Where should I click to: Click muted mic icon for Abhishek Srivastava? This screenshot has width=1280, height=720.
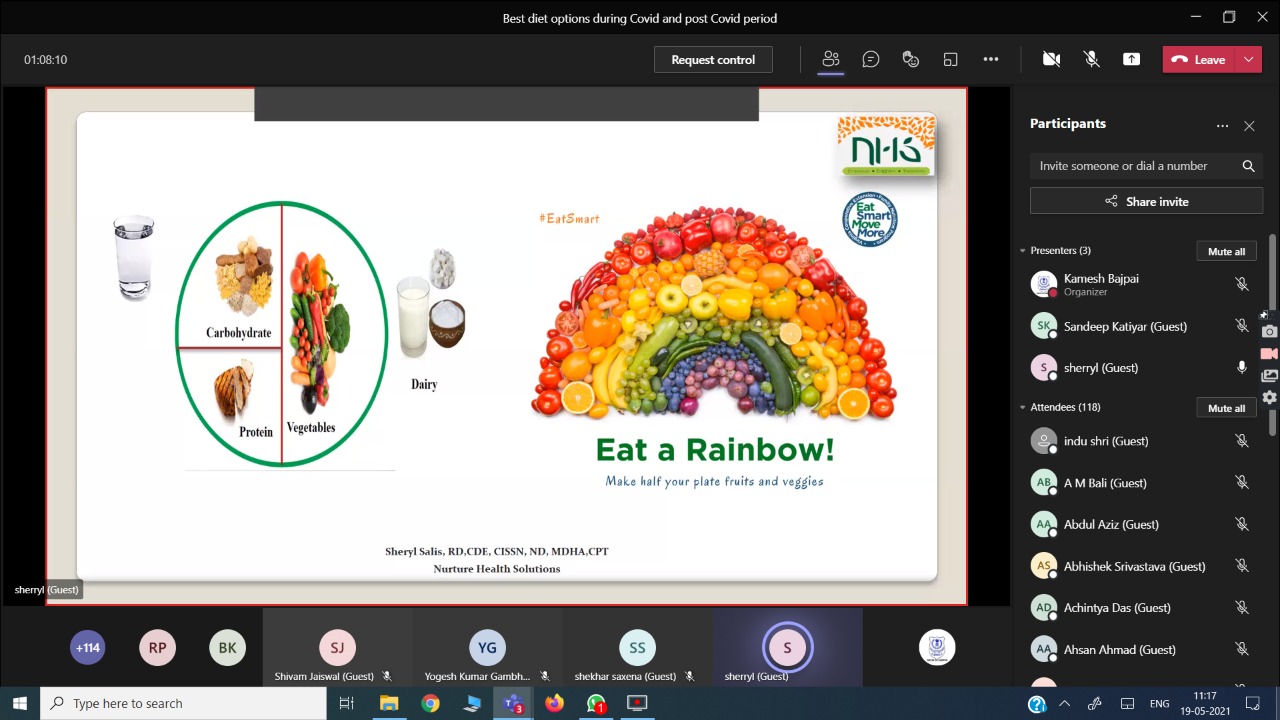point(1242,566)
